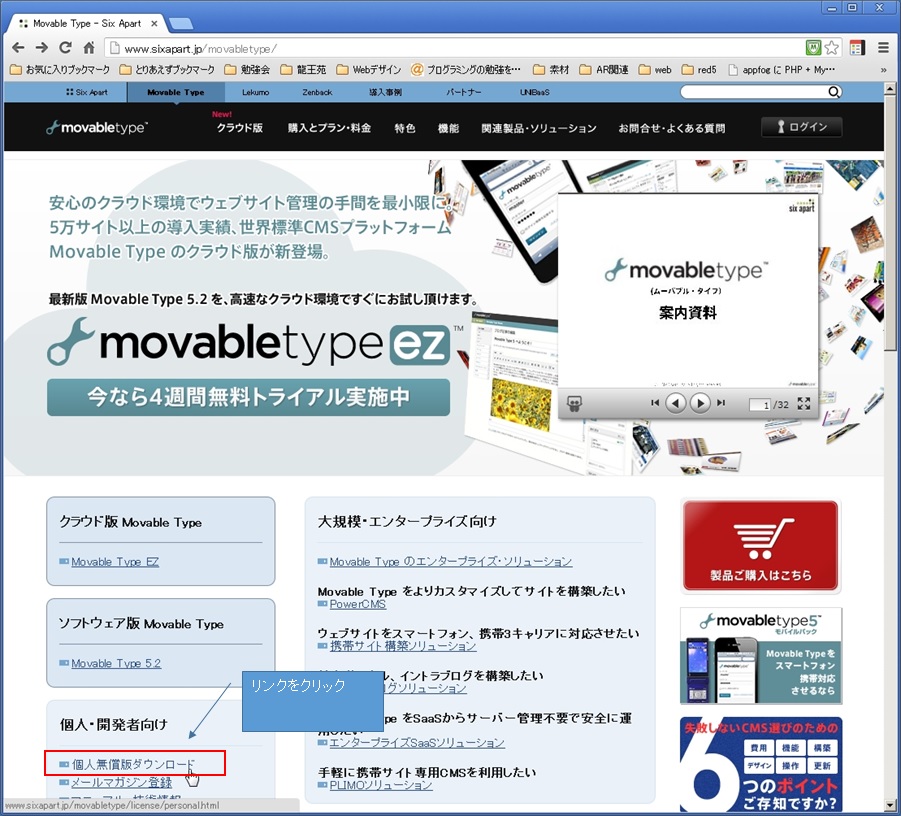Open the Chrome menu hamburger icon
Viewport: 901px width, 816px height.
point(883,48)
